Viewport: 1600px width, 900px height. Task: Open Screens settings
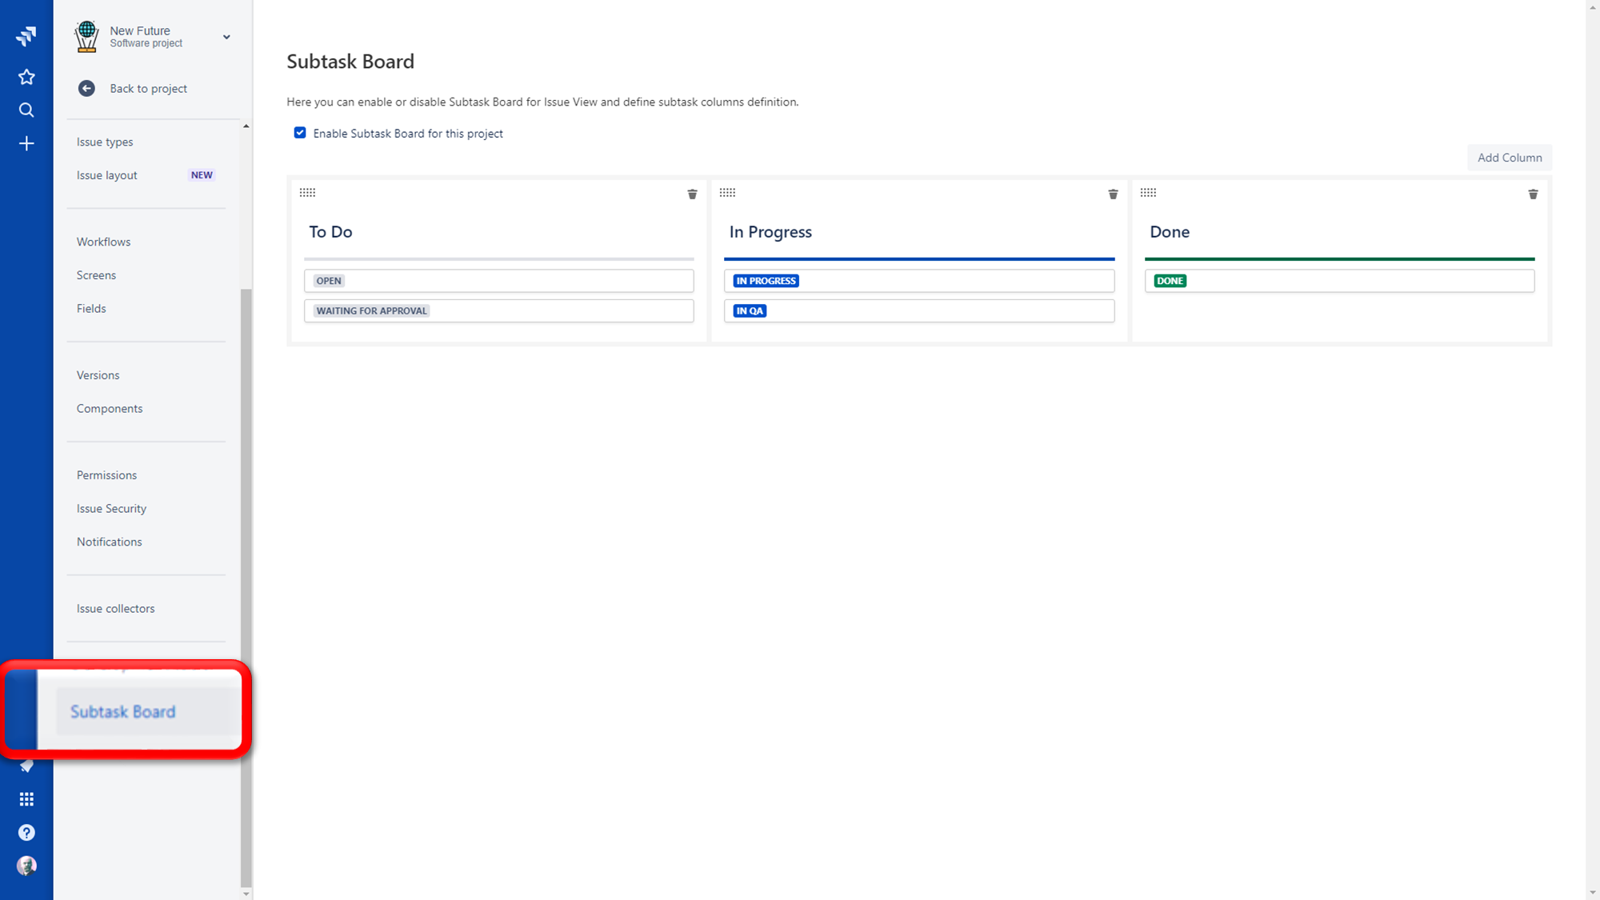(x=96, y=275)
